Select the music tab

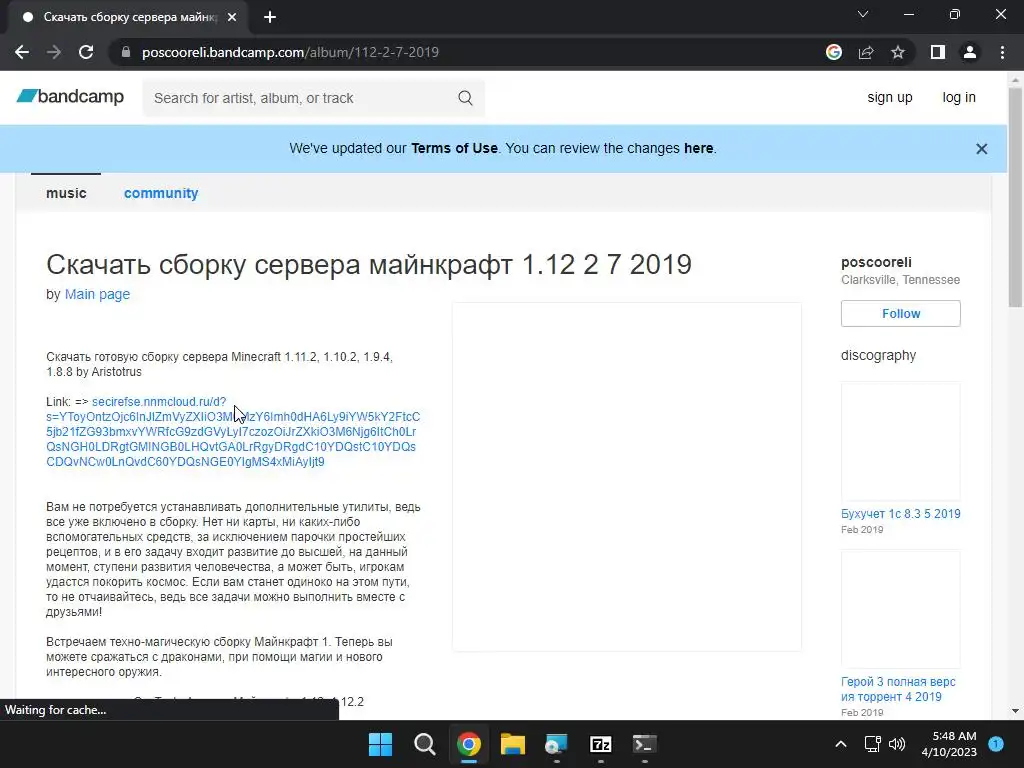click(66, 193)
